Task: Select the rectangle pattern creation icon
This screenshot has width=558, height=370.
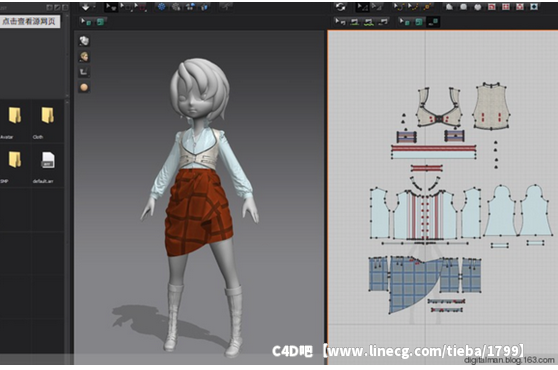Action: click(463, 7)
